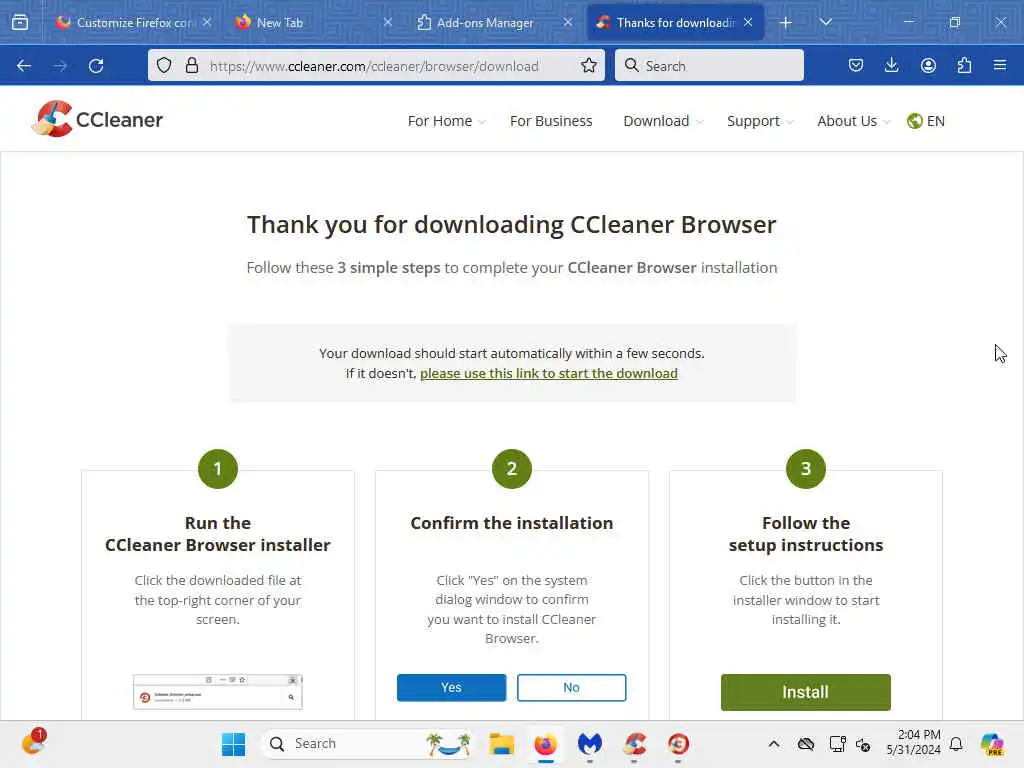The height and width of the screenshot is (768, 1024).
Task: Click the volume muted tray icon
Action: point(863,744)
